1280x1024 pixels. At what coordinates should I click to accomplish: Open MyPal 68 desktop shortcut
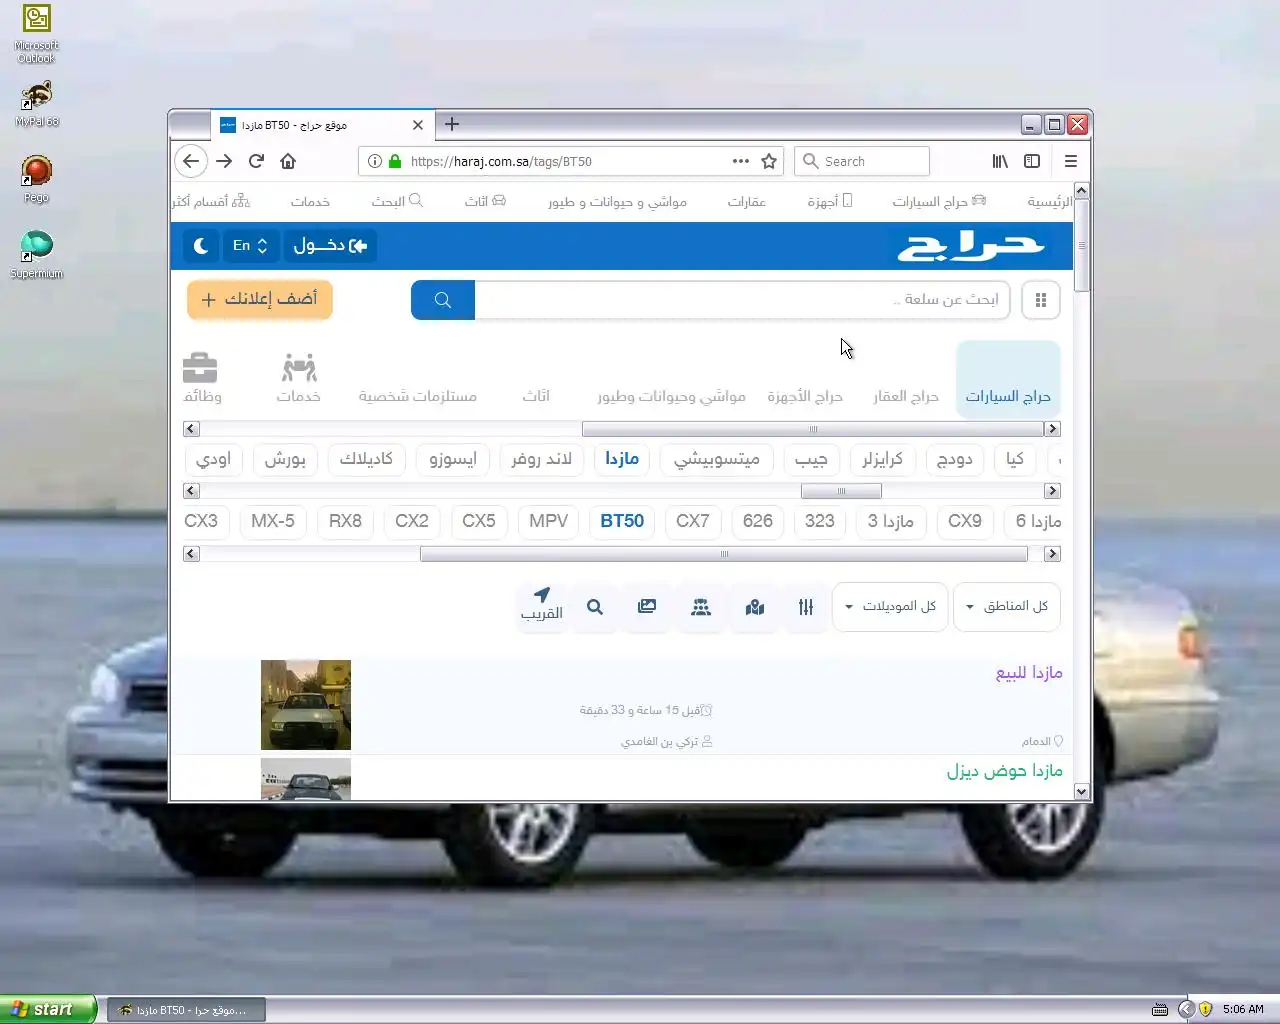[x=36, y=104]
